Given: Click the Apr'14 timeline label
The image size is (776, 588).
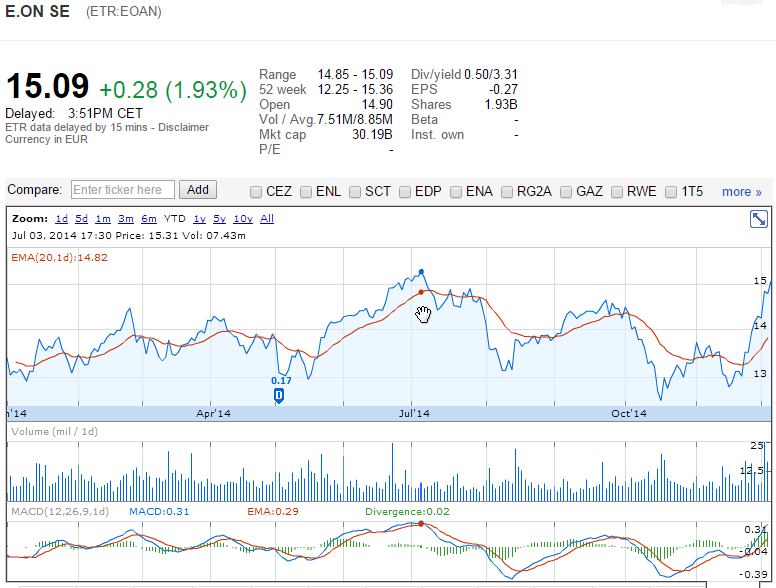Looking at the screenshot, I should (x=213, y=414).
